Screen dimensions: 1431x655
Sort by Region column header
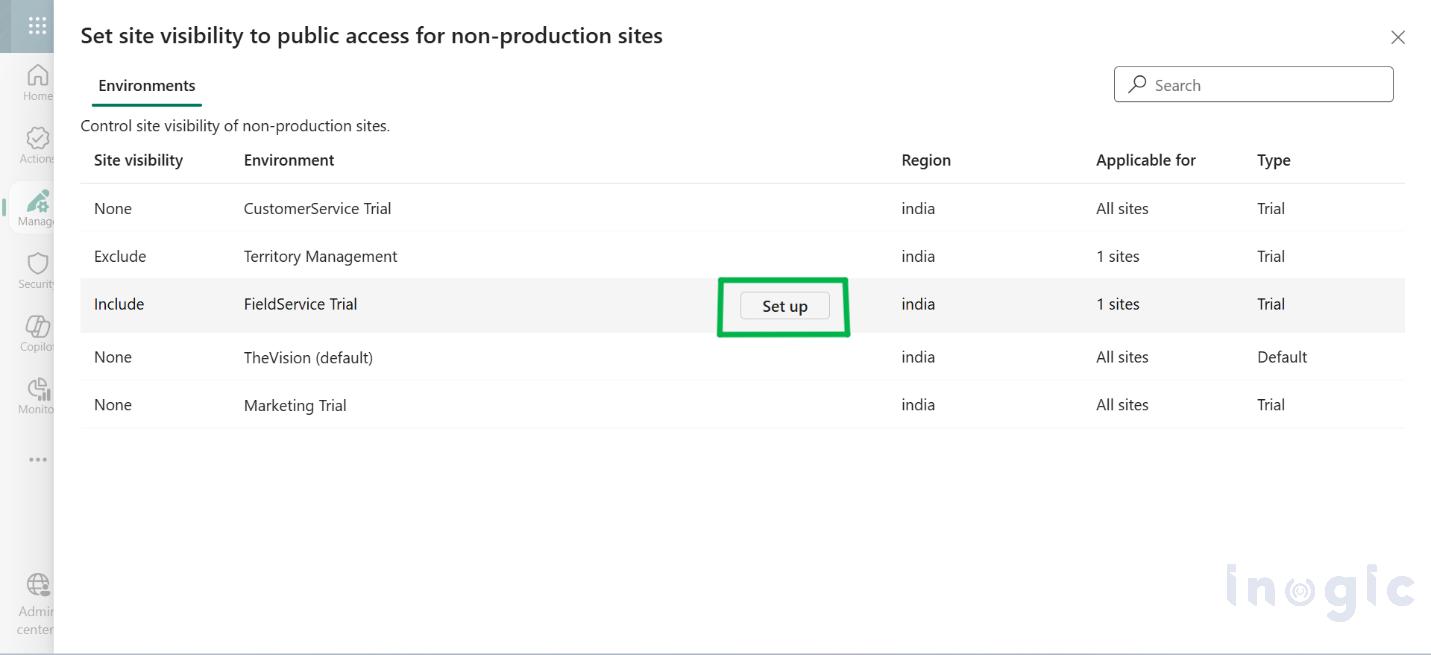[926, 160]
